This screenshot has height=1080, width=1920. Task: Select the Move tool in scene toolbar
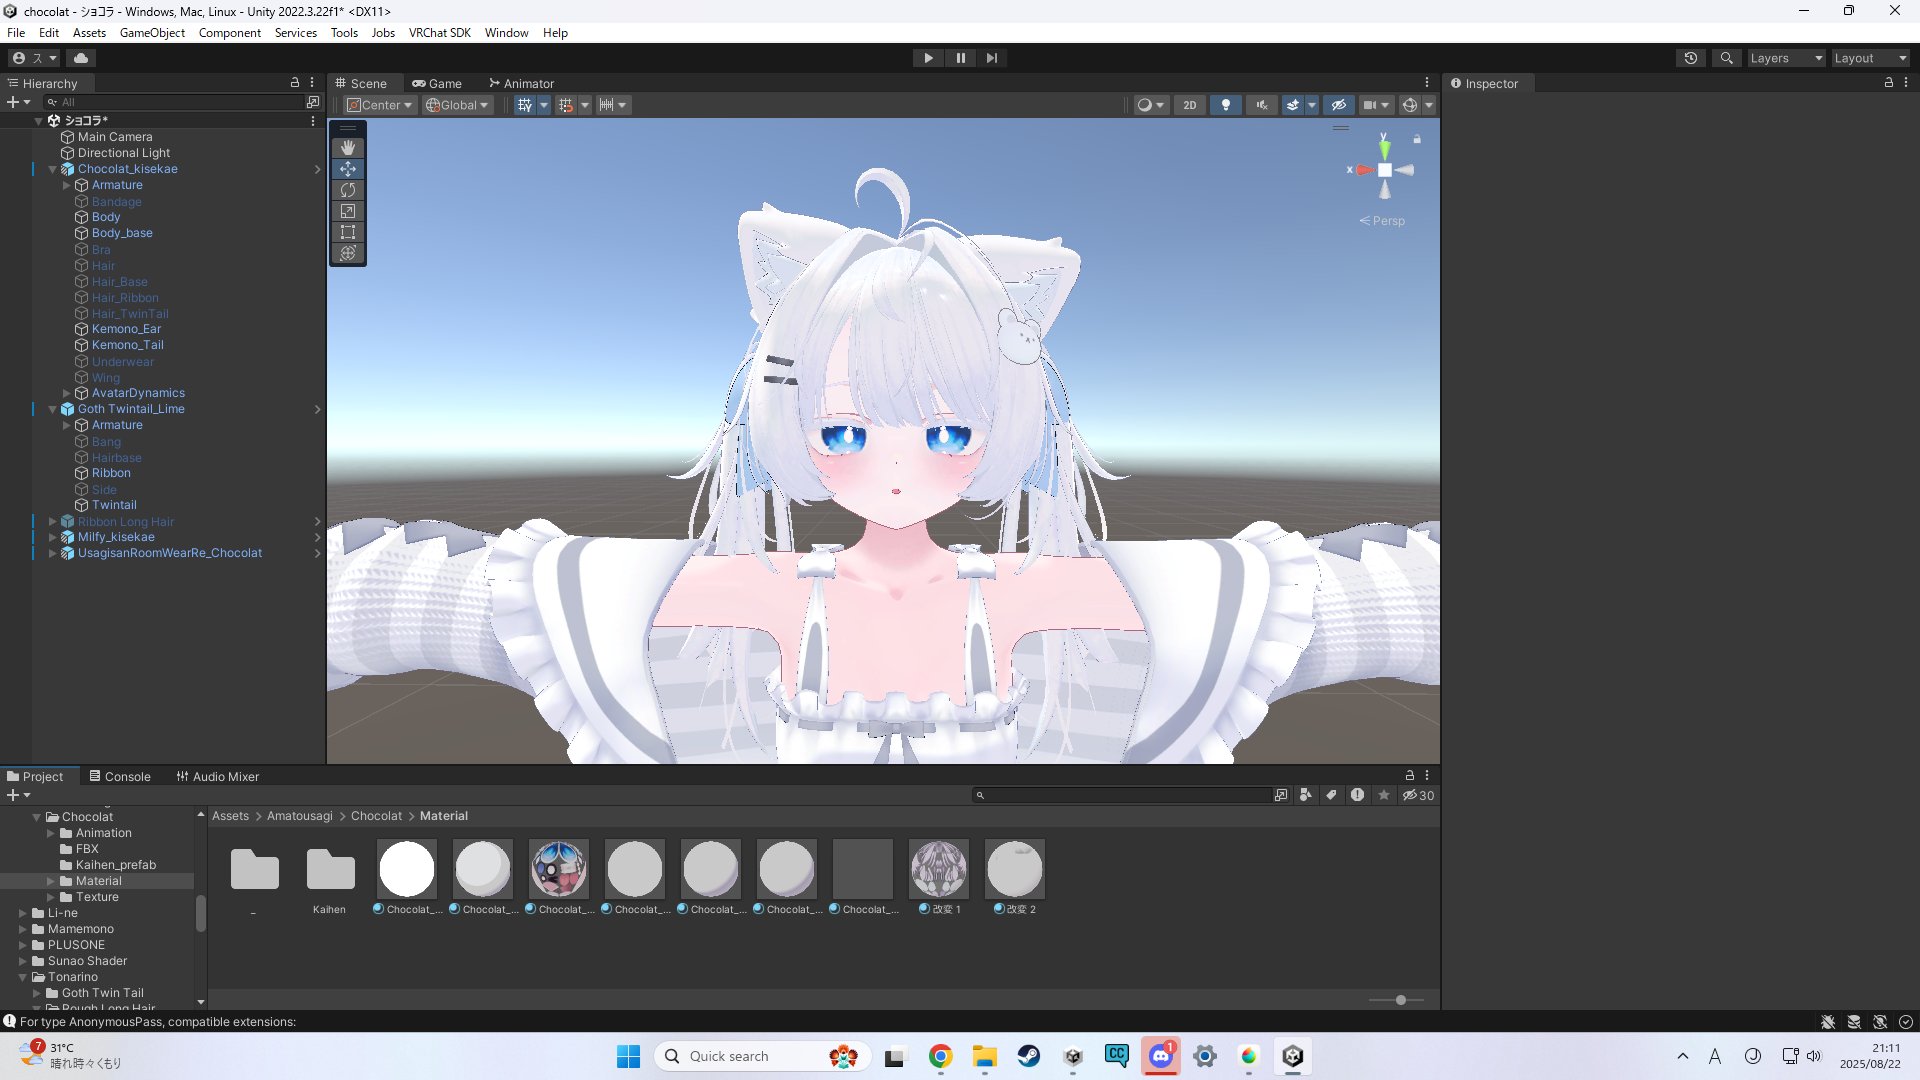pos(348,169)
